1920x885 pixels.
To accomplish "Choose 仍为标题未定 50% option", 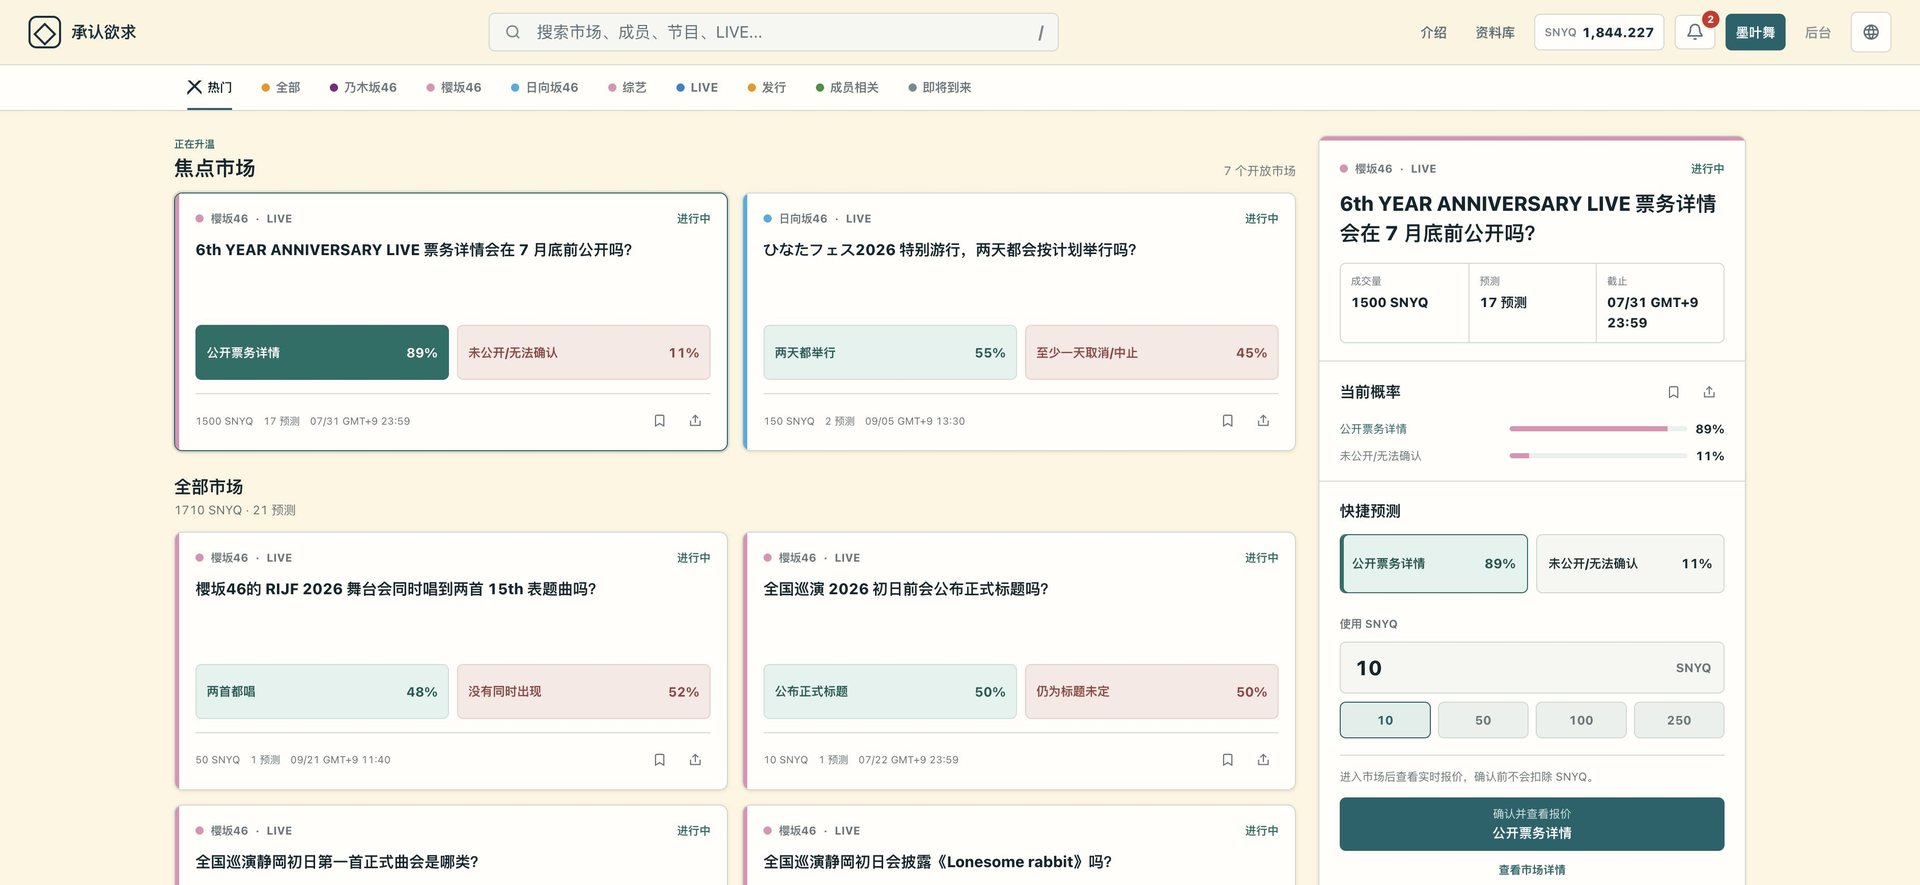I will tap(1151, 691).
